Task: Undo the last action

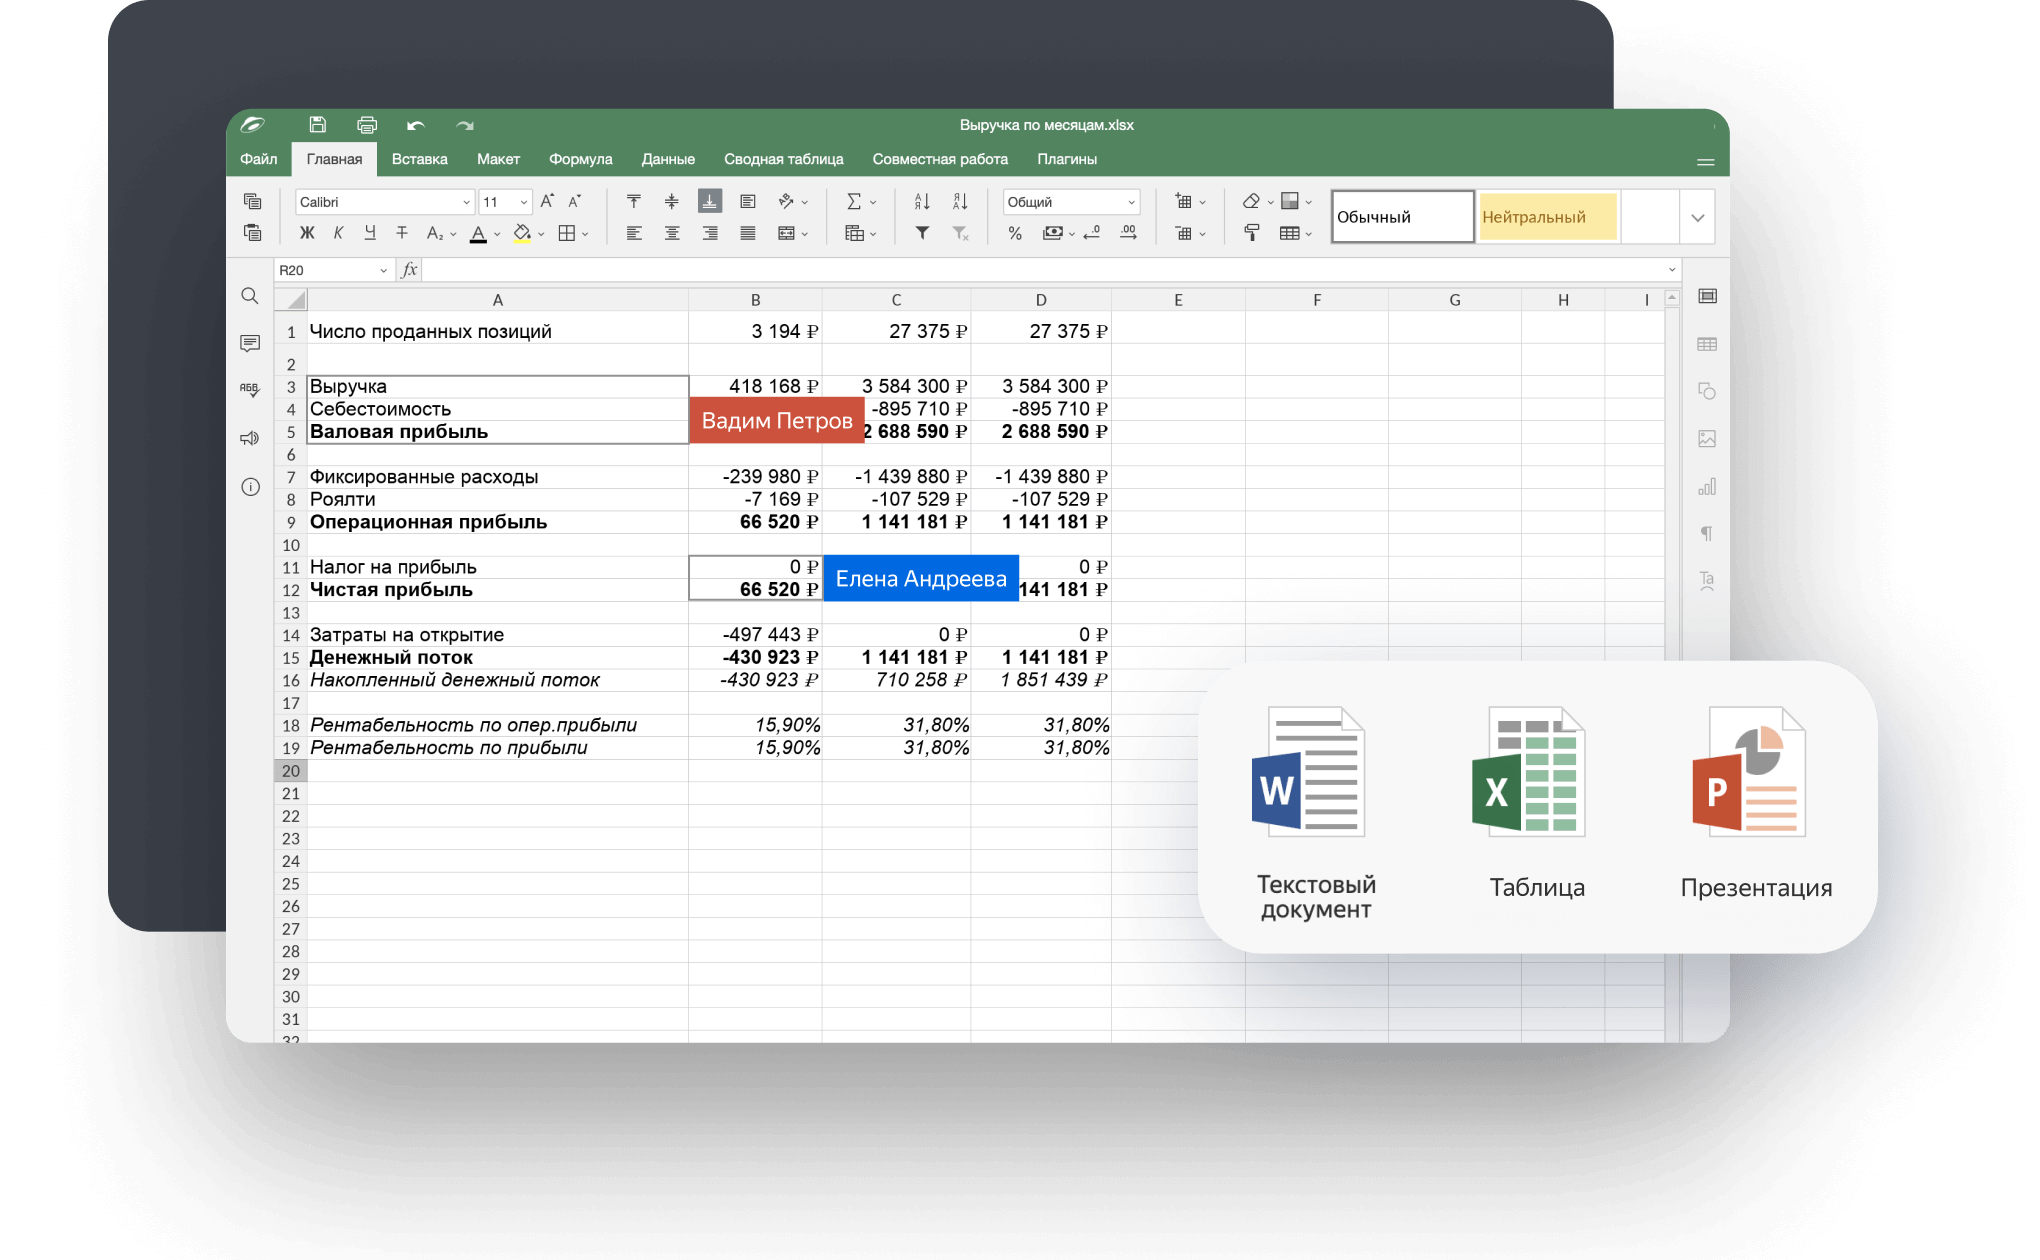Action: (x=416, y=126)
